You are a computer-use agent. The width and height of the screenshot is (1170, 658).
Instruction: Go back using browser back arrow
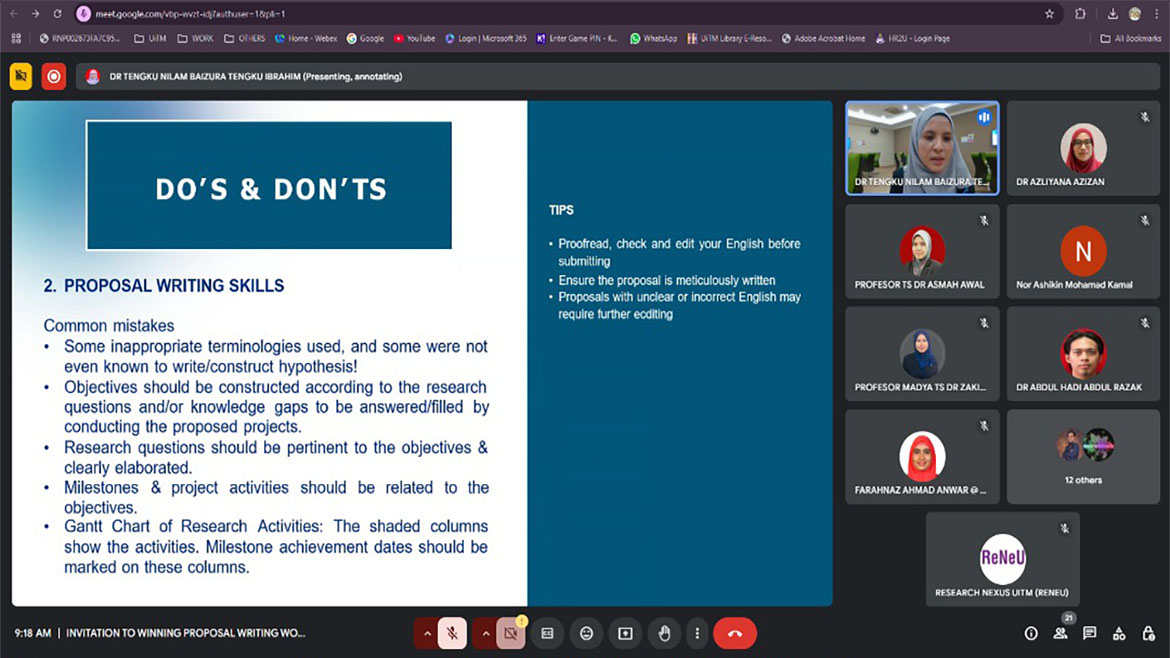pos(13,13)
